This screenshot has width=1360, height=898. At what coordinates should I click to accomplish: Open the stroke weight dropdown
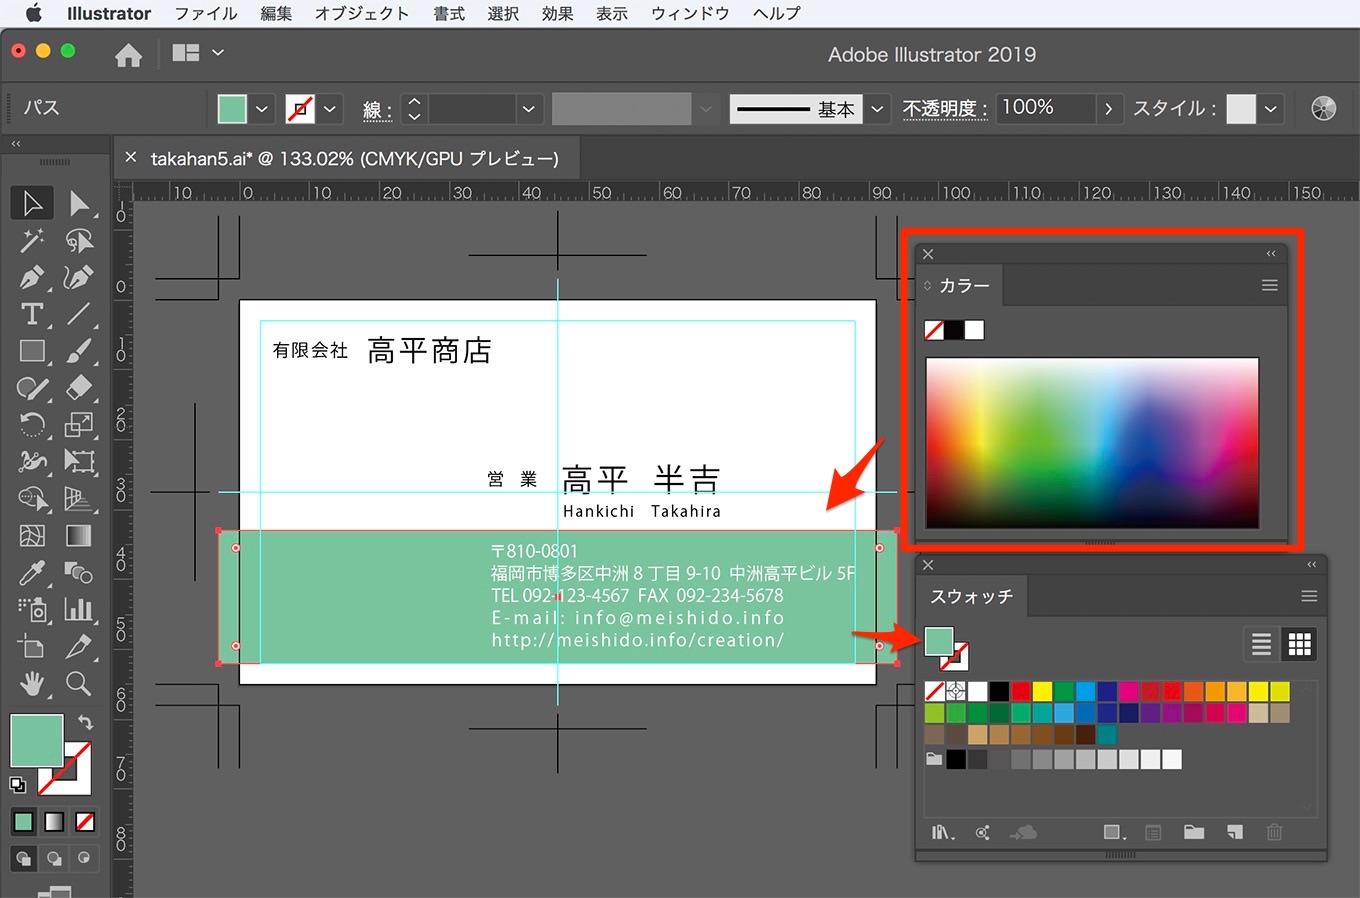click(x=529, y=109)
